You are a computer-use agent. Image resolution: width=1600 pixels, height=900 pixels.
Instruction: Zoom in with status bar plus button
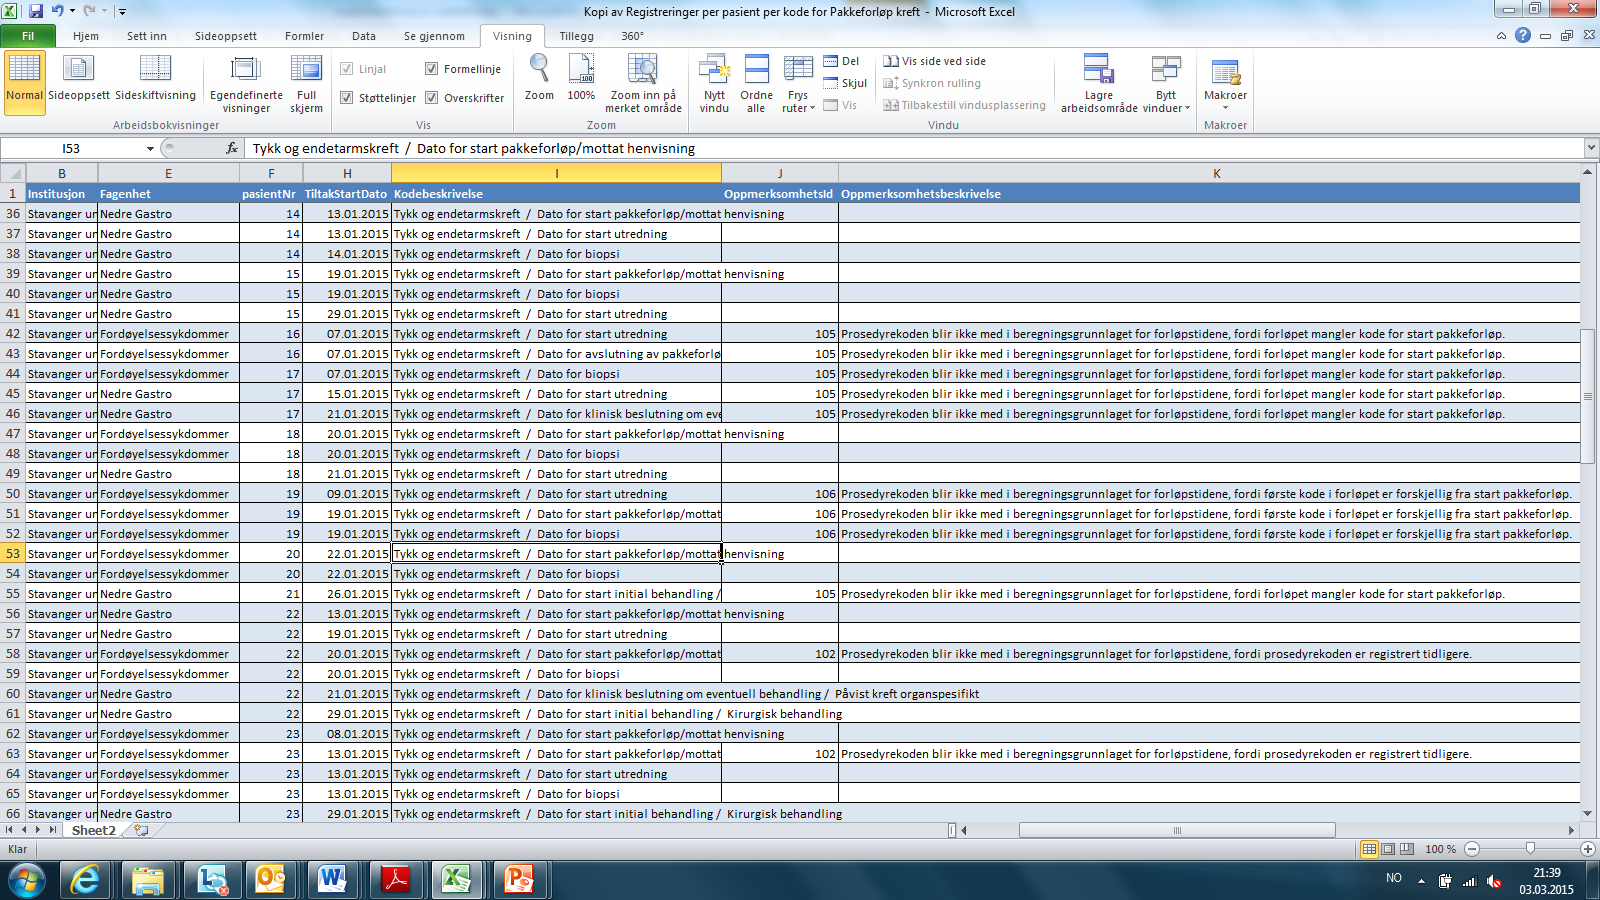coord(1587,849)
